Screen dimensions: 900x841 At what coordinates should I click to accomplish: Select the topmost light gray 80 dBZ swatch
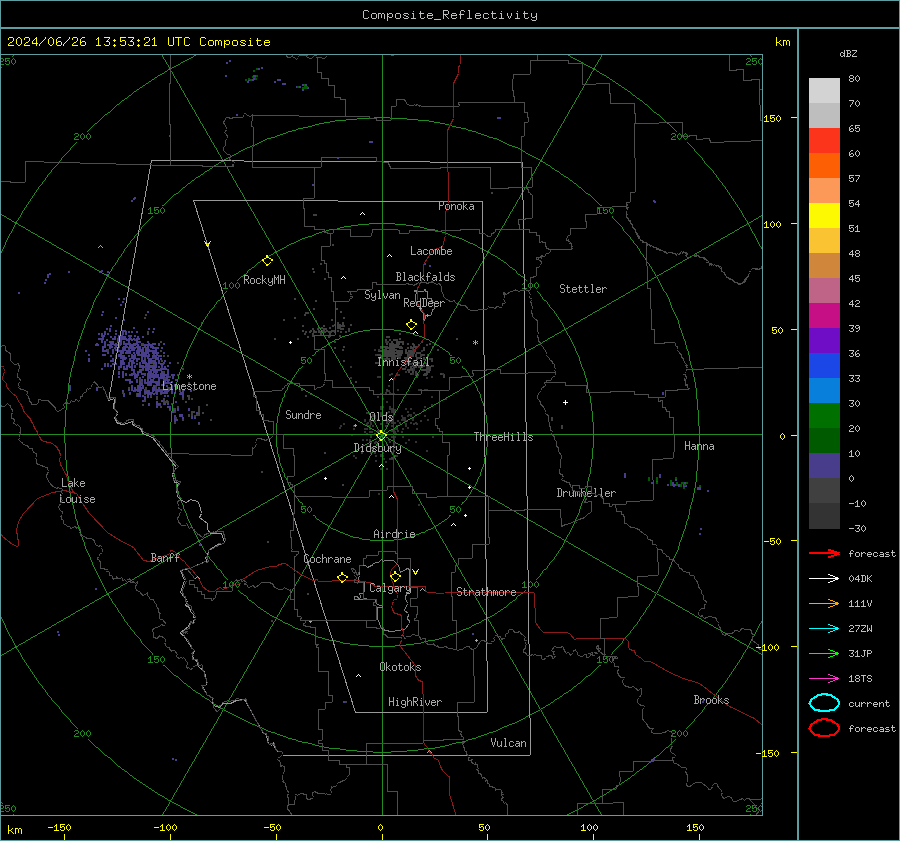pos(824,91)
